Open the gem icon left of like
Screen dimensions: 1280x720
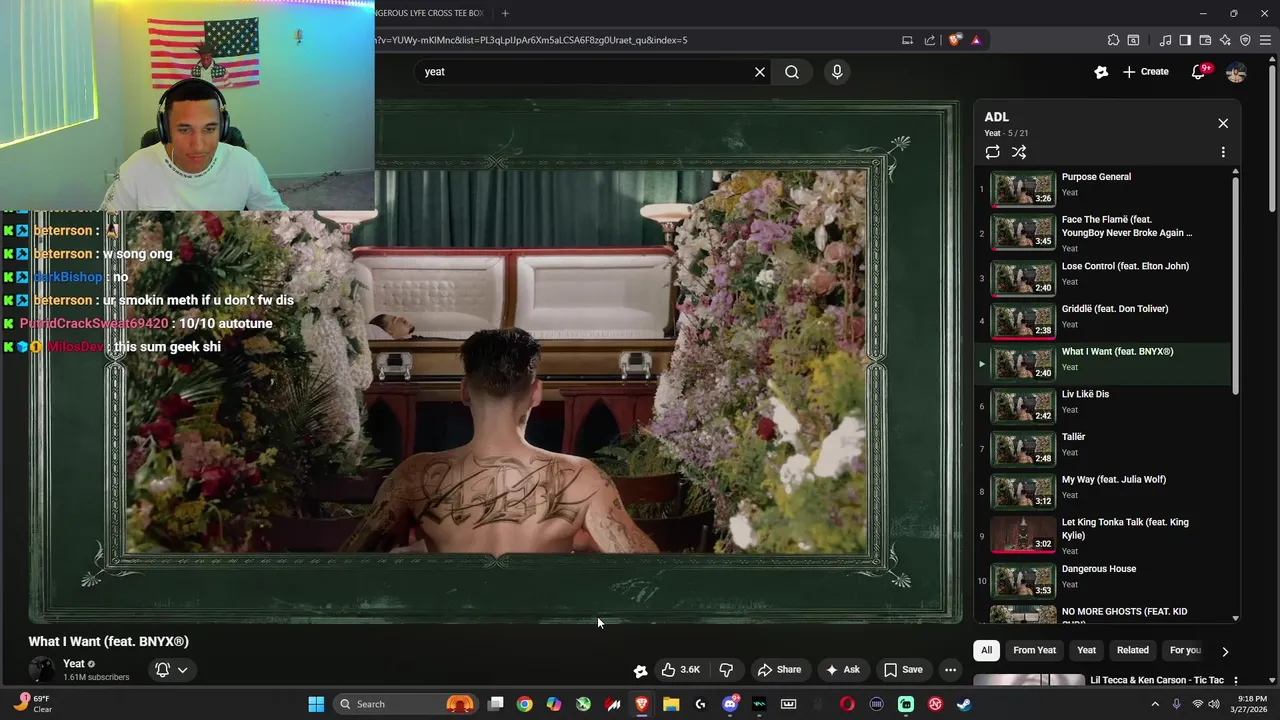tap(641, 670)
